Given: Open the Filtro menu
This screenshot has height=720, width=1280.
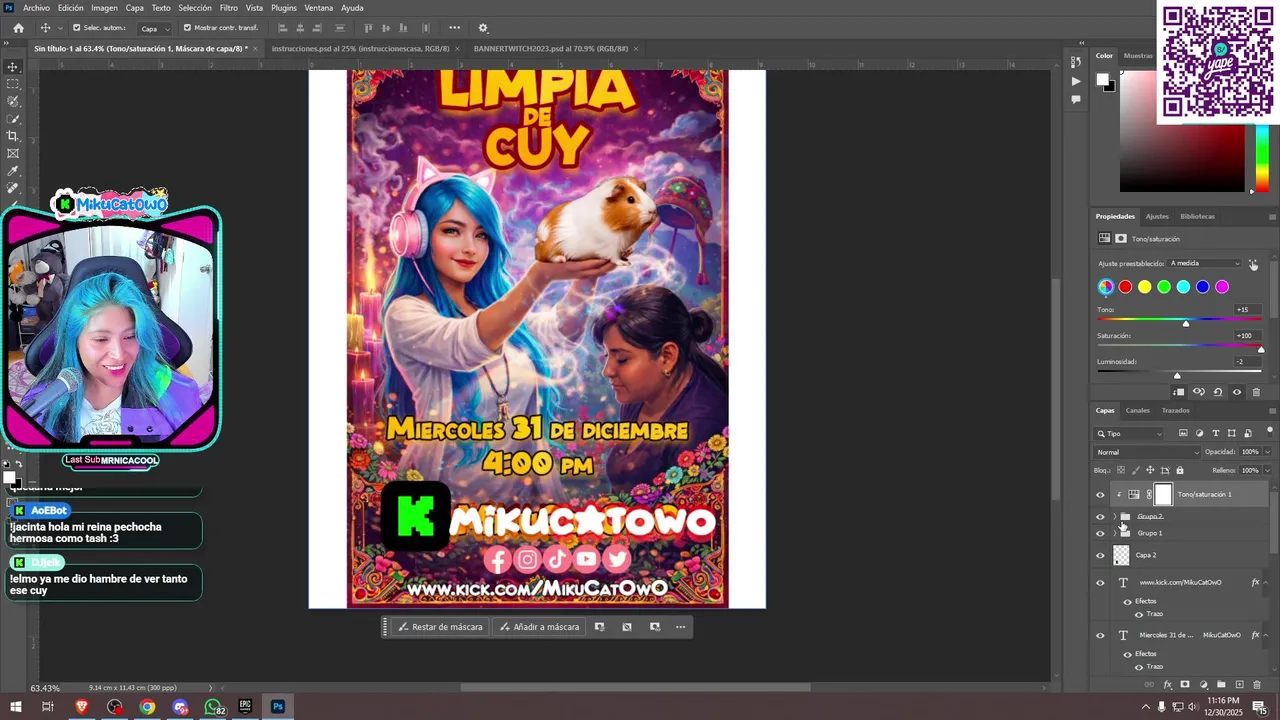Looking at the screenshot, I should coord(229,7).
